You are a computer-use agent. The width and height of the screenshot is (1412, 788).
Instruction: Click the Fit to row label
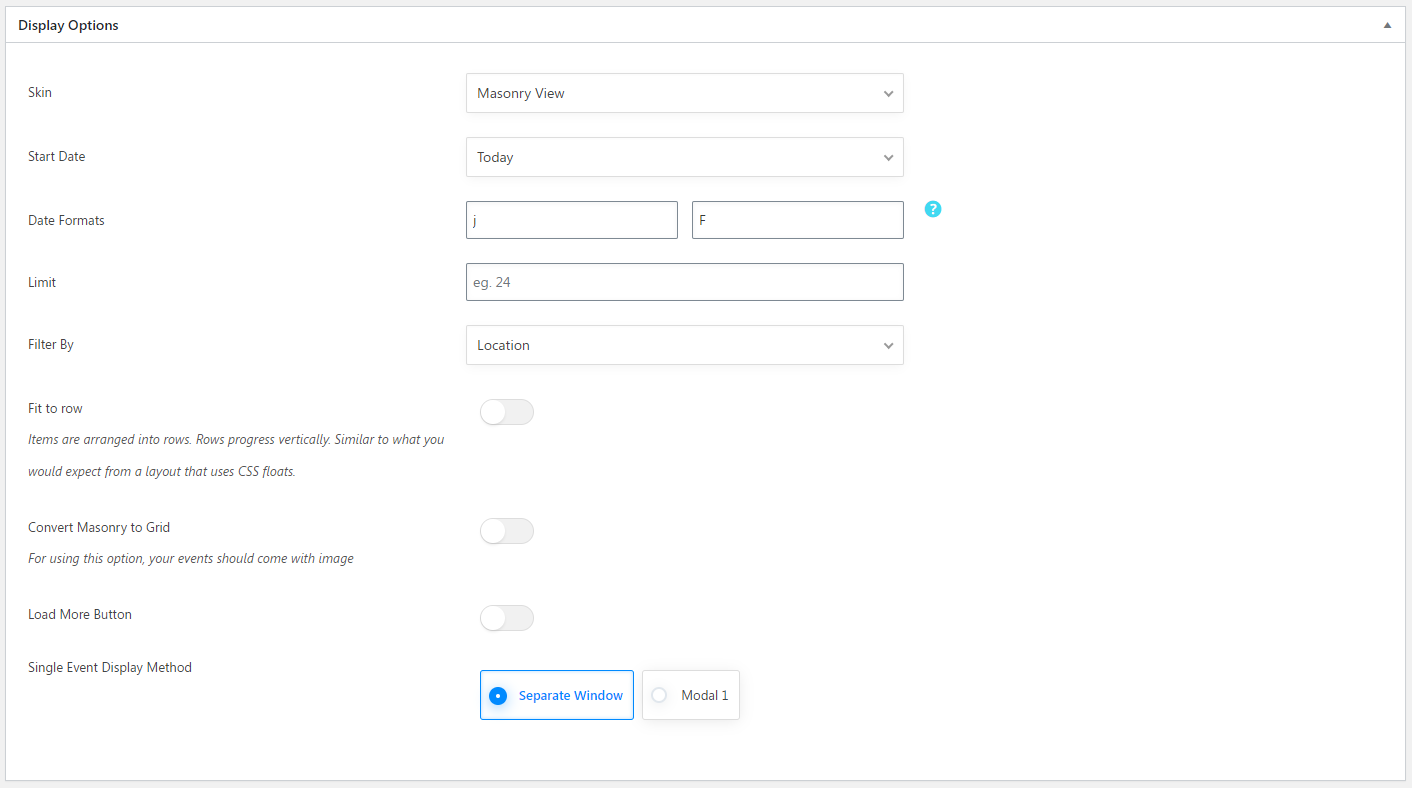[x=55, y=408]
